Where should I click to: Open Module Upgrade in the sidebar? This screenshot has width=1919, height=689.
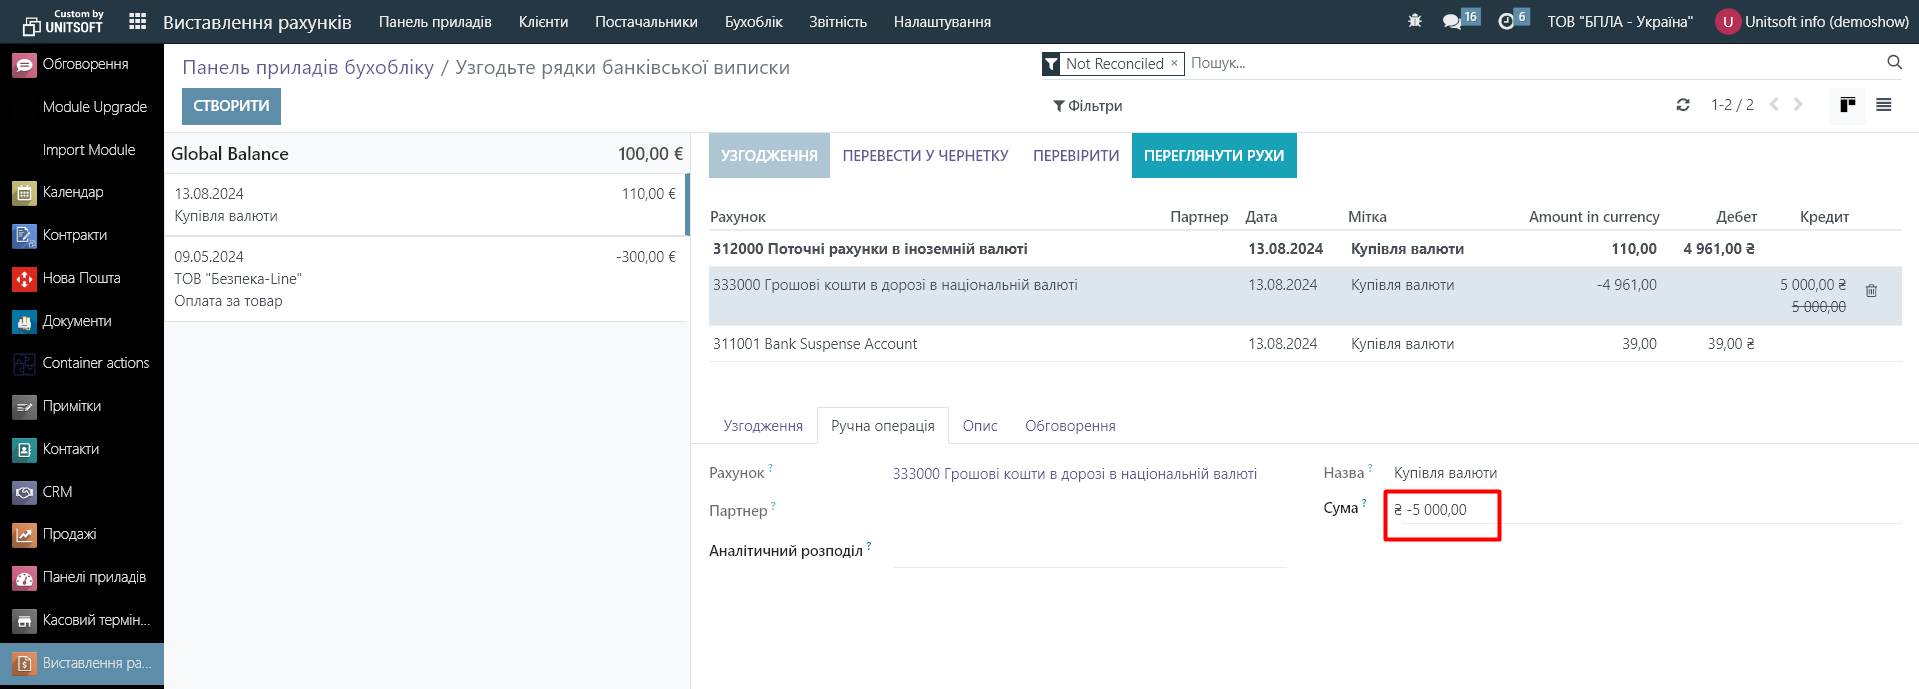point(82,107)
